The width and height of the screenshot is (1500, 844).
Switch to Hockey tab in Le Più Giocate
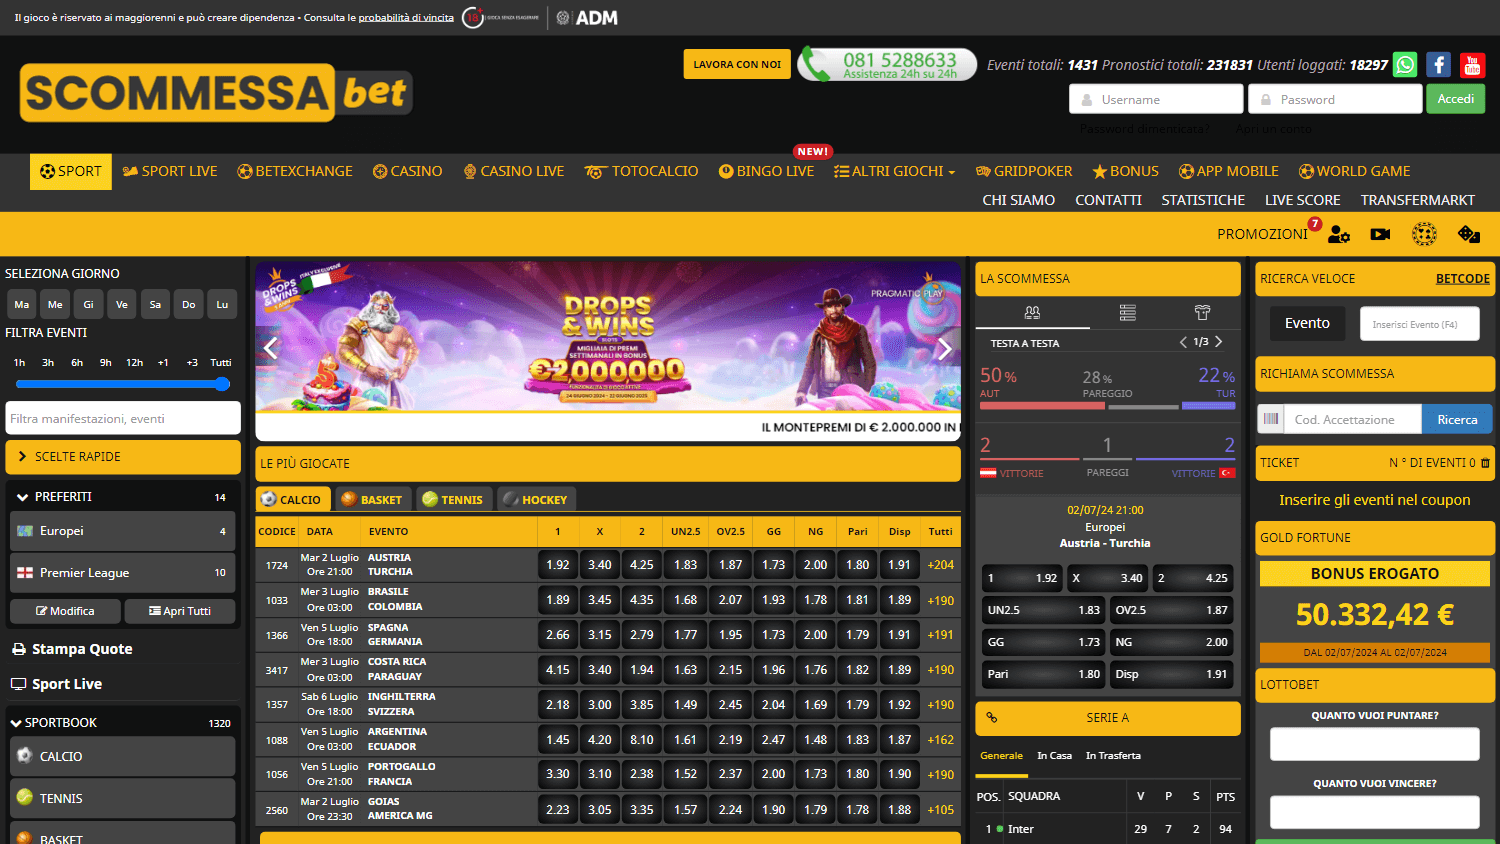535,499
